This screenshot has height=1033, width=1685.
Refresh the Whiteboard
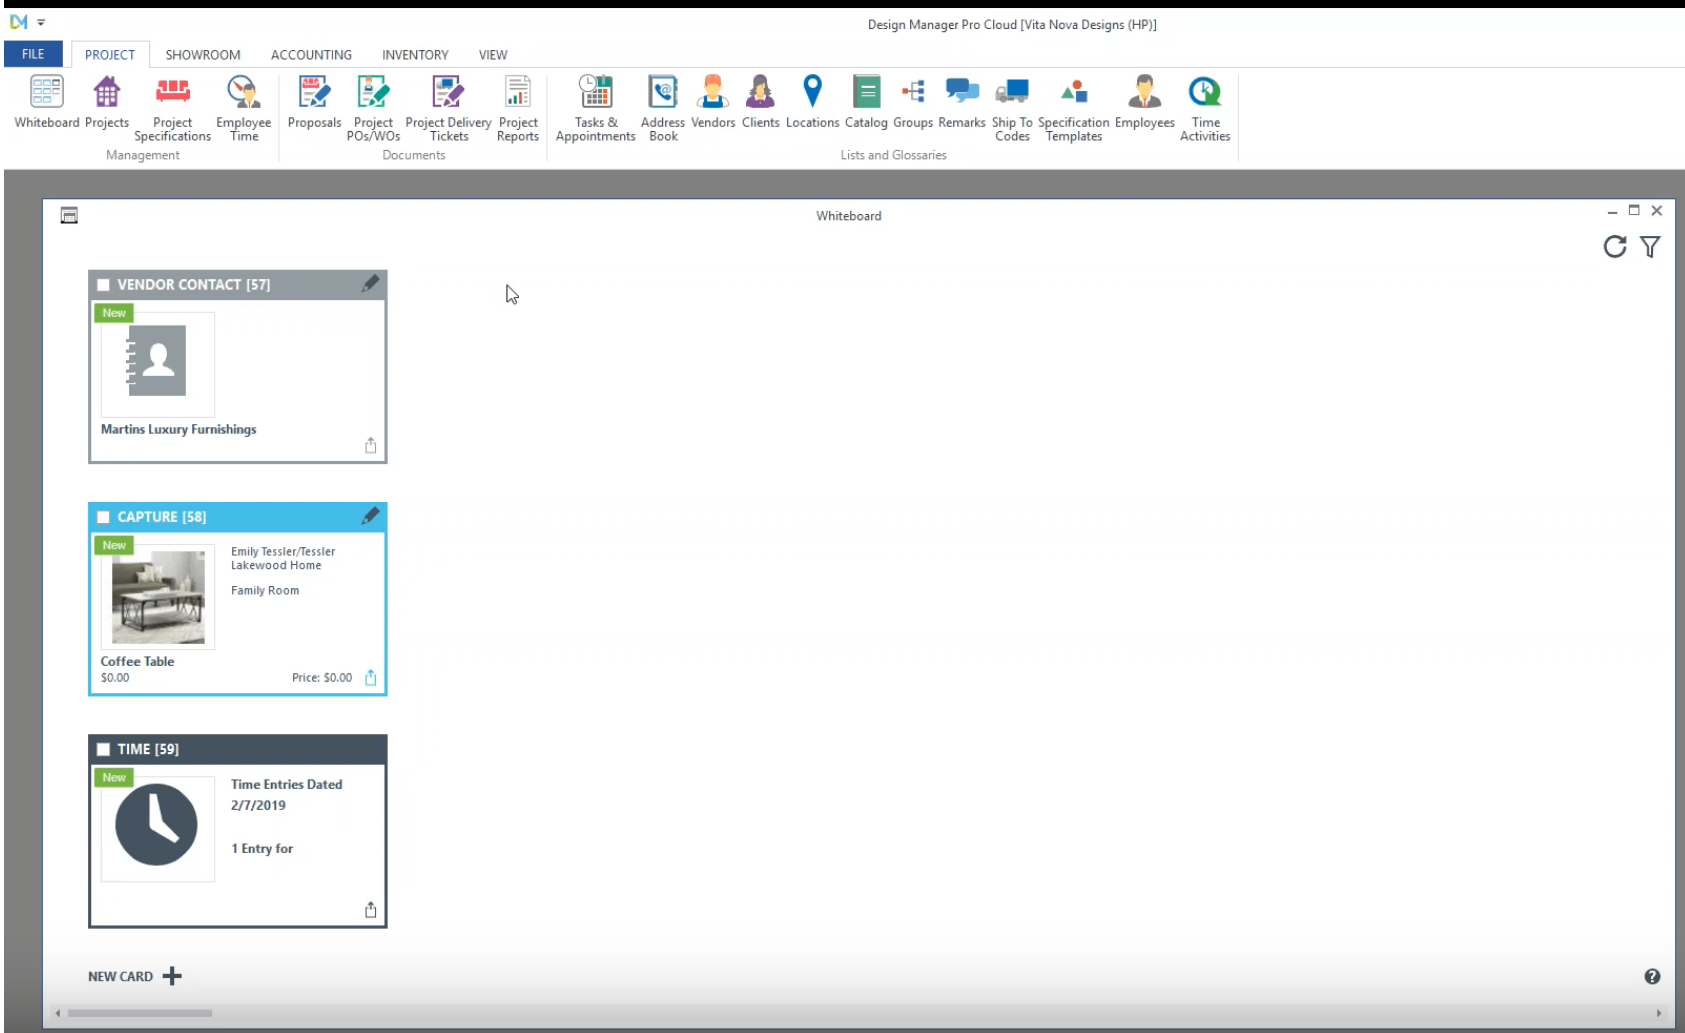coord(1614,247)
